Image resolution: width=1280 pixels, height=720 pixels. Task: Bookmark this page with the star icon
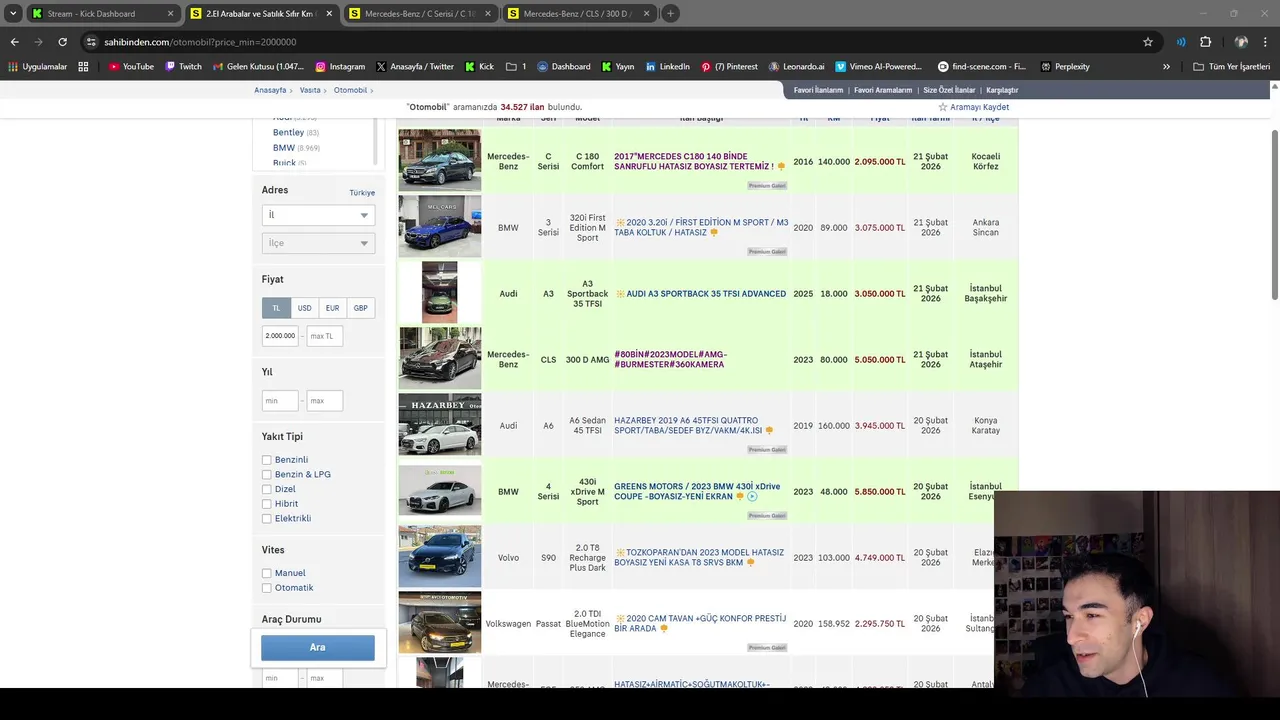coord(1148,42)
